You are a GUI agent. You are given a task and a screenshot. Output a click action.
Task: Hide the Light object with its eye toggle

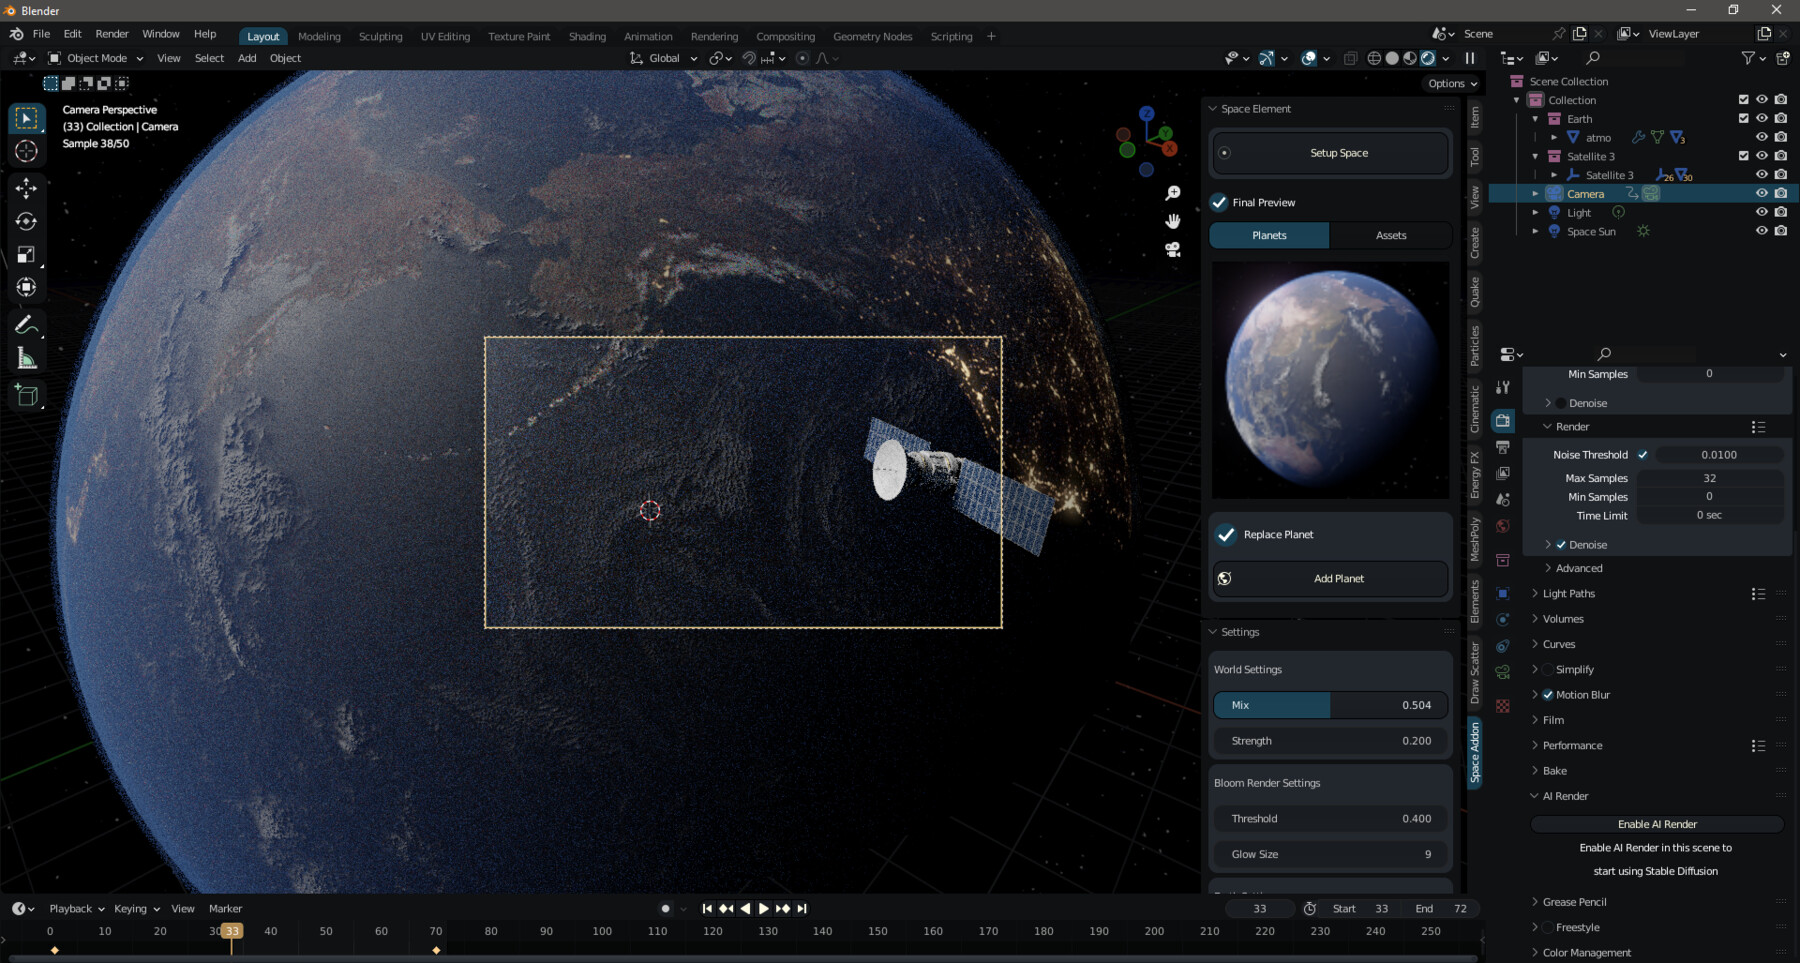1762,212
